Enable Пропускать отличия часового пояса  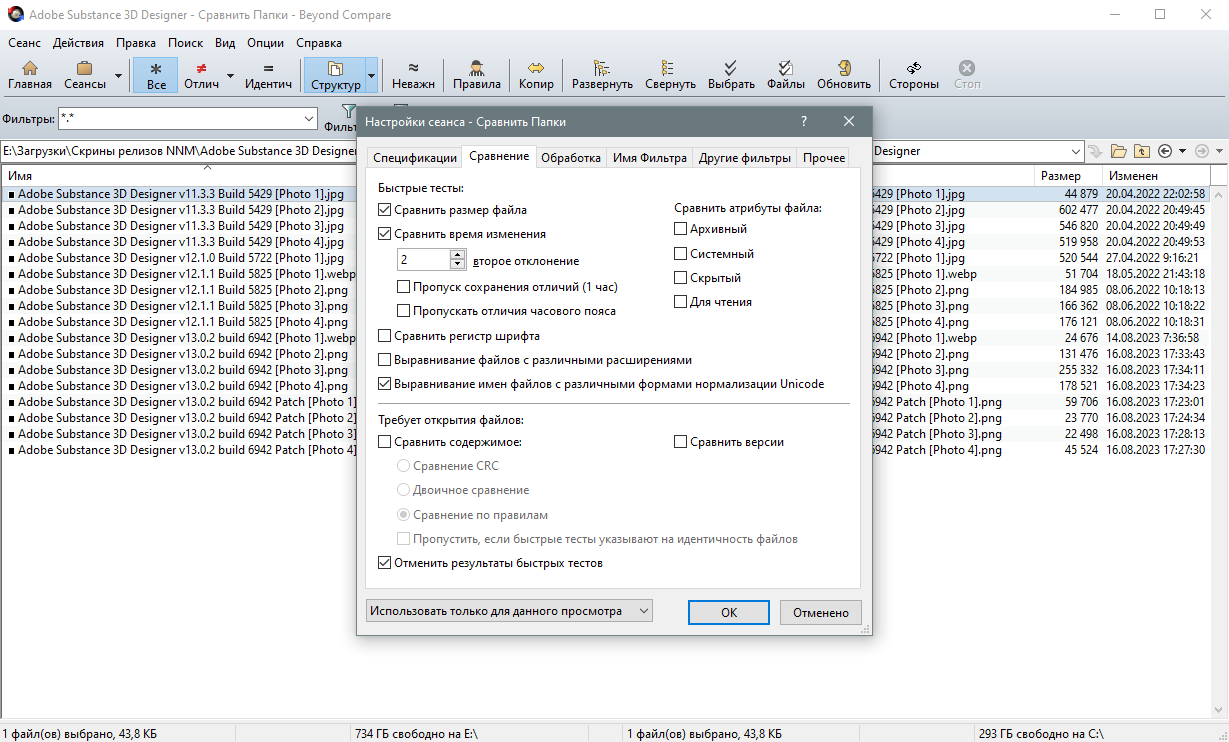pos(404,311)
